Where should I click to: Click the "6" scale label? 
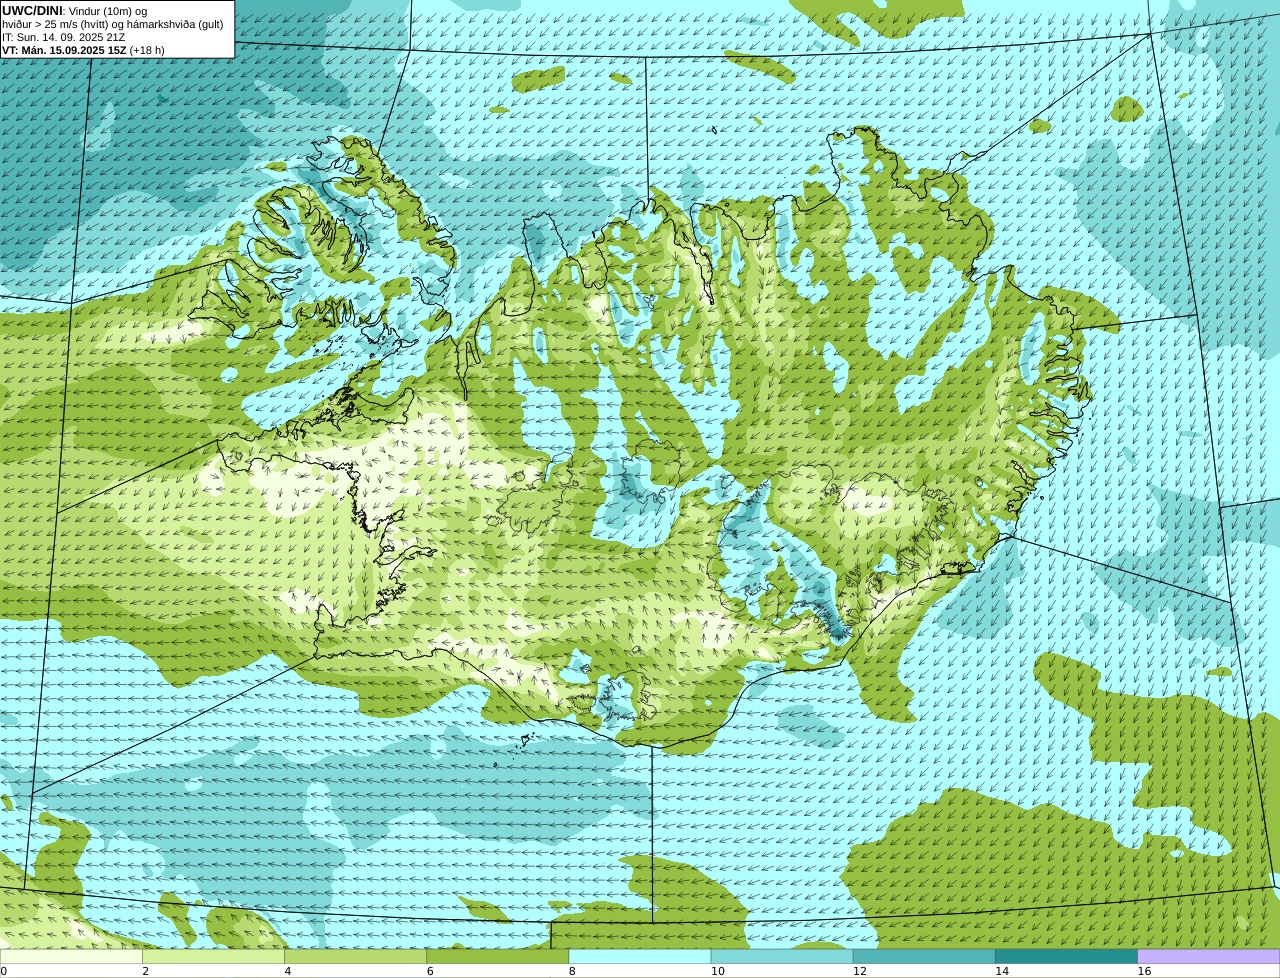pos(430,971)
